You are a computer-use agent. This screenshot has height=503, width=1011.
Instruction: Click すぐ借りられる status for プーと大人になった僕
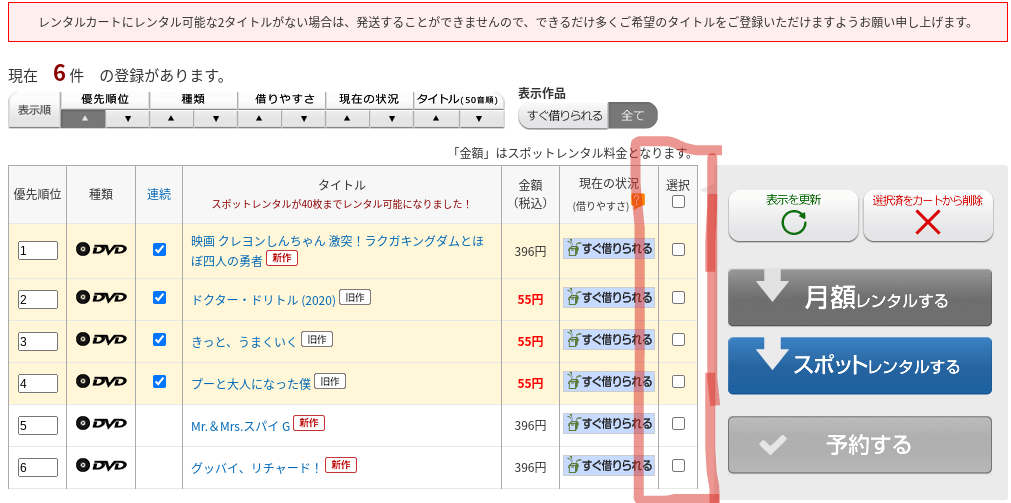coord(609,381)
